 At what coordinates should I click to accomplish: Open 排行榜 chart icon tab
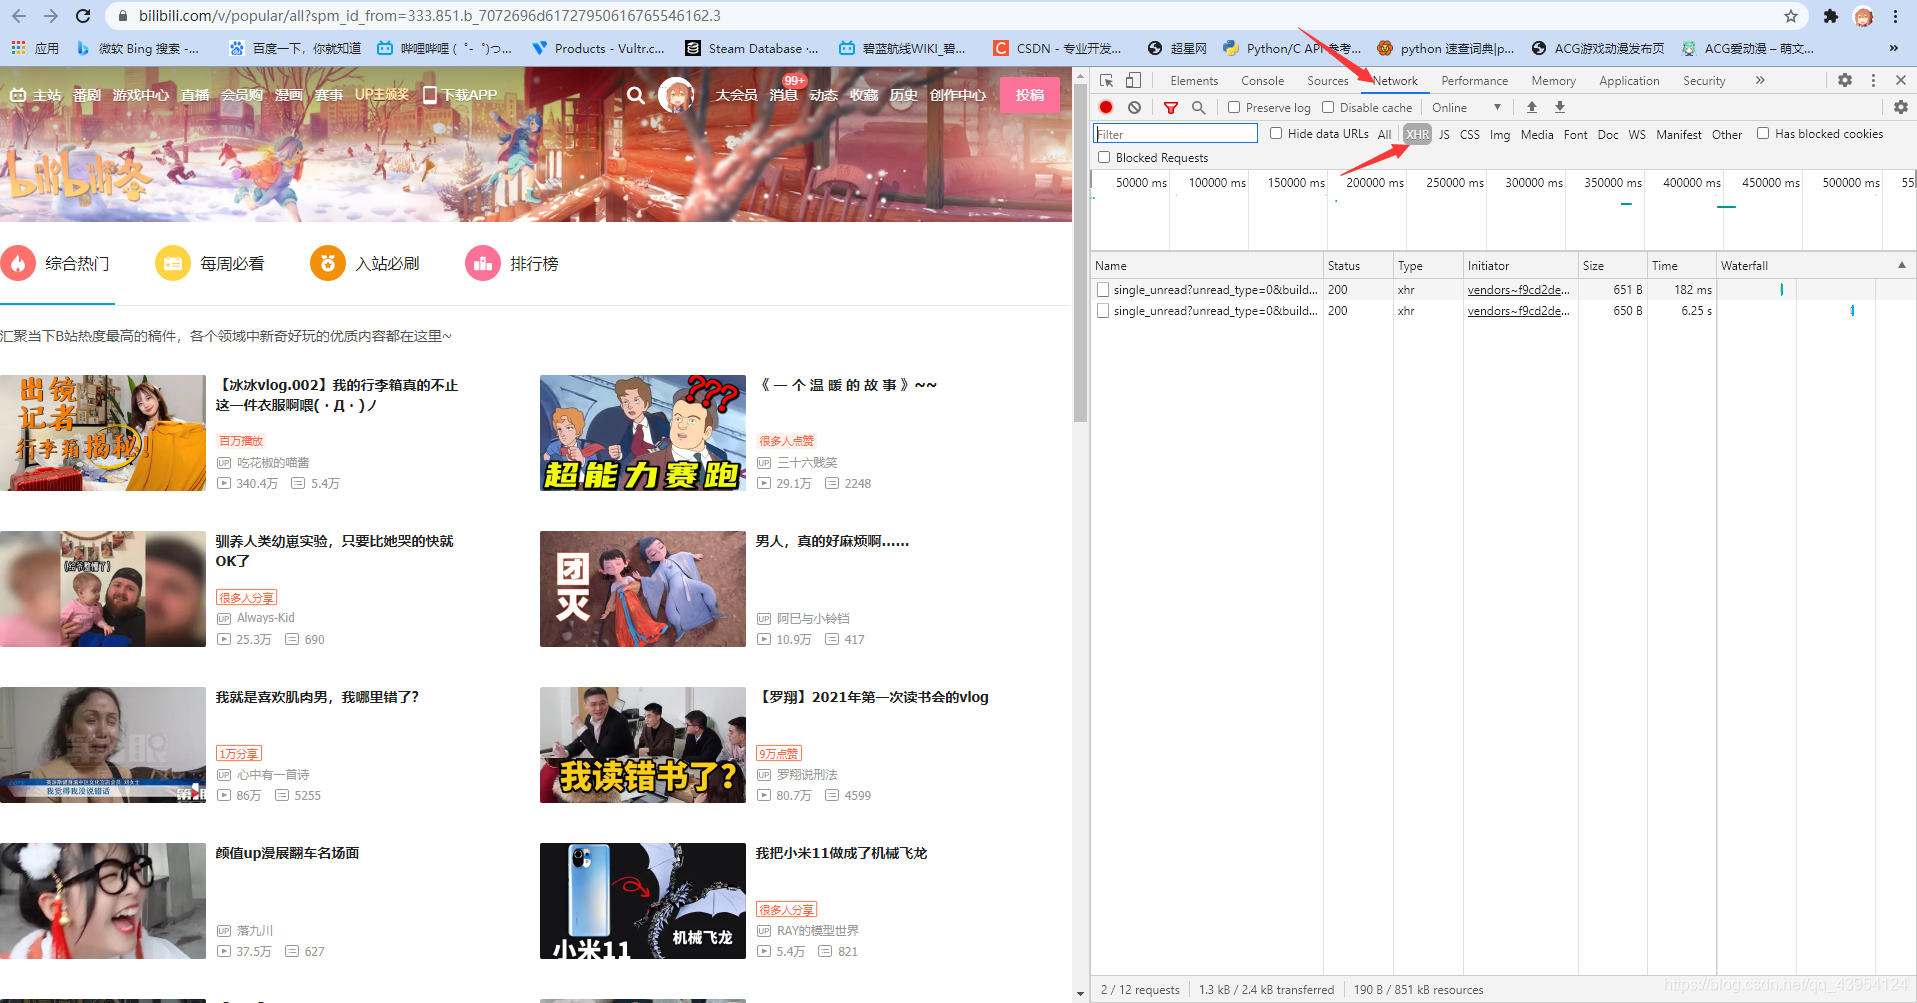pyautogui.click(x=483, y=264)
